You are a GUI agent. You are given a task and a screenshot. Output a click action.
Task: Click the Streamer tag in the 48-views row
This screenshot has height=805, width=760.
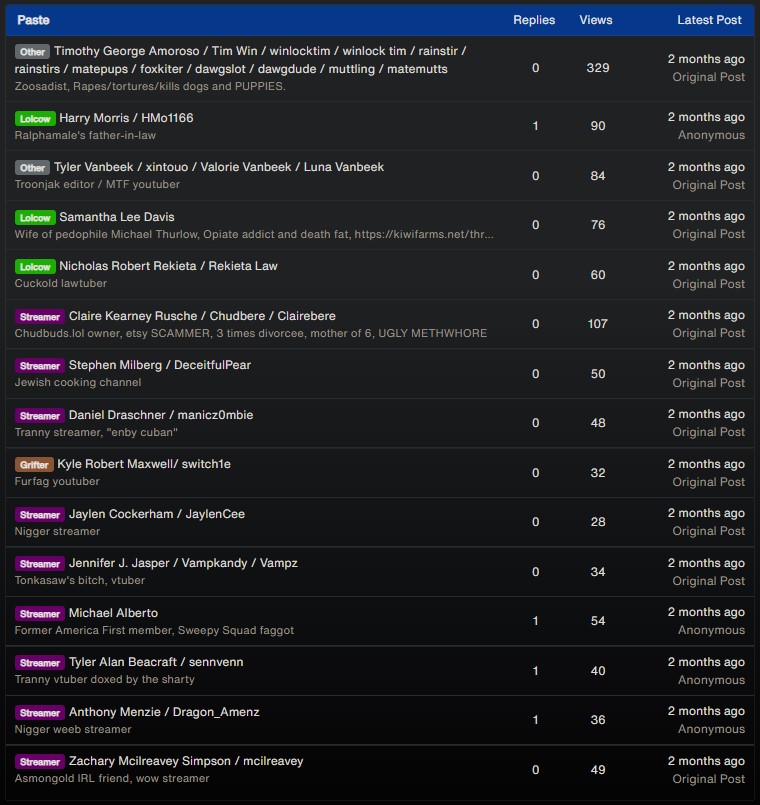click(40, 415)
